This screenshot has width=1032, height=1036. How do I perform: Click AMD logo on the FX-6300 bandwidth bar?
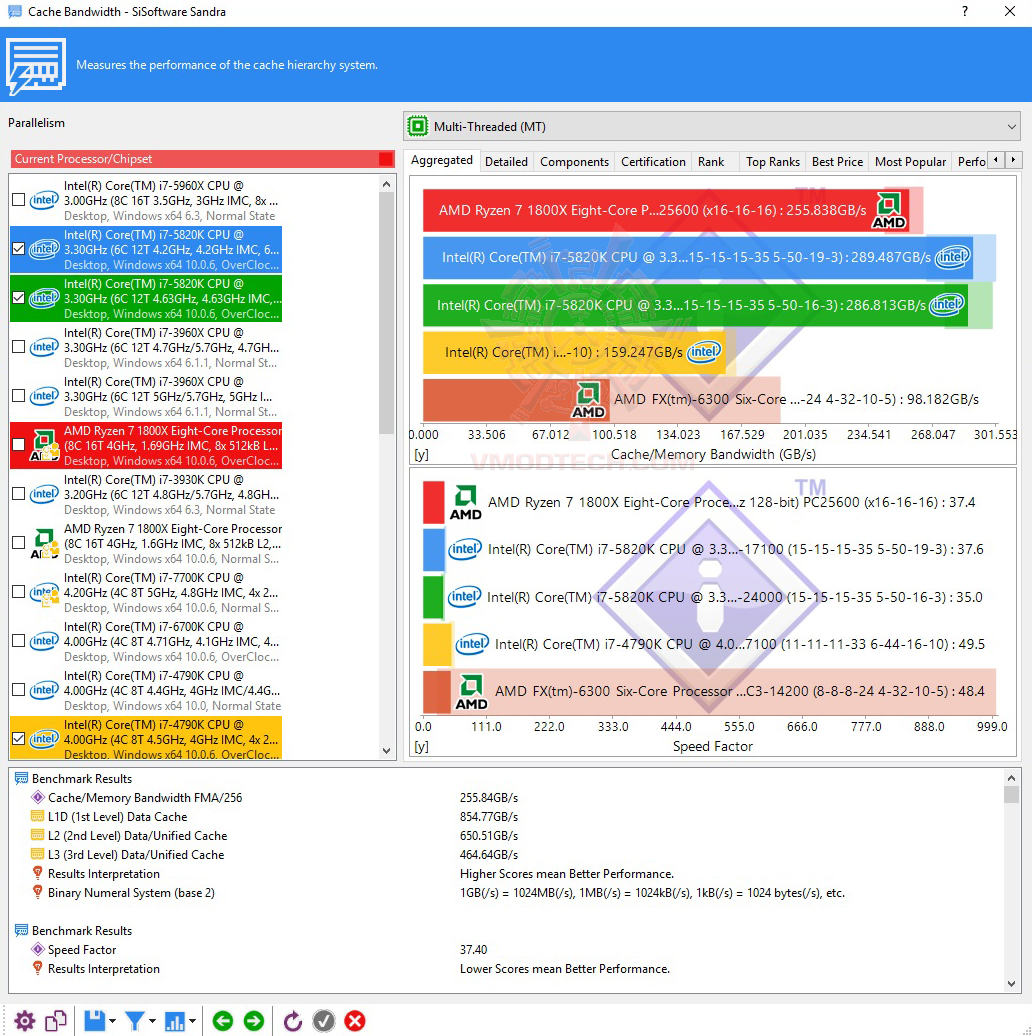pyautogui.click(x=588, y=400)
